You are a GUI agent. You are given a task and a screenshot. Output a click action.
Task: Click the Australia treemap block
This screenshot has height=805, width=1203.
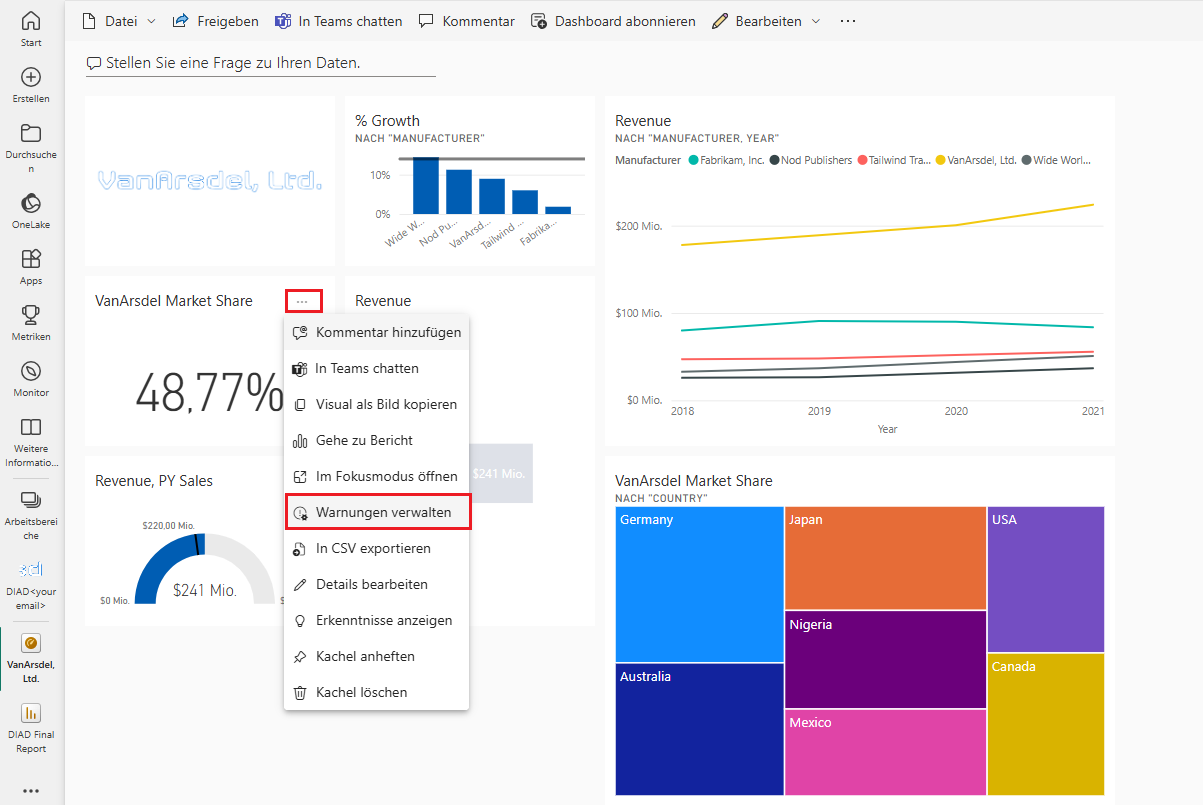click(699, 729)
